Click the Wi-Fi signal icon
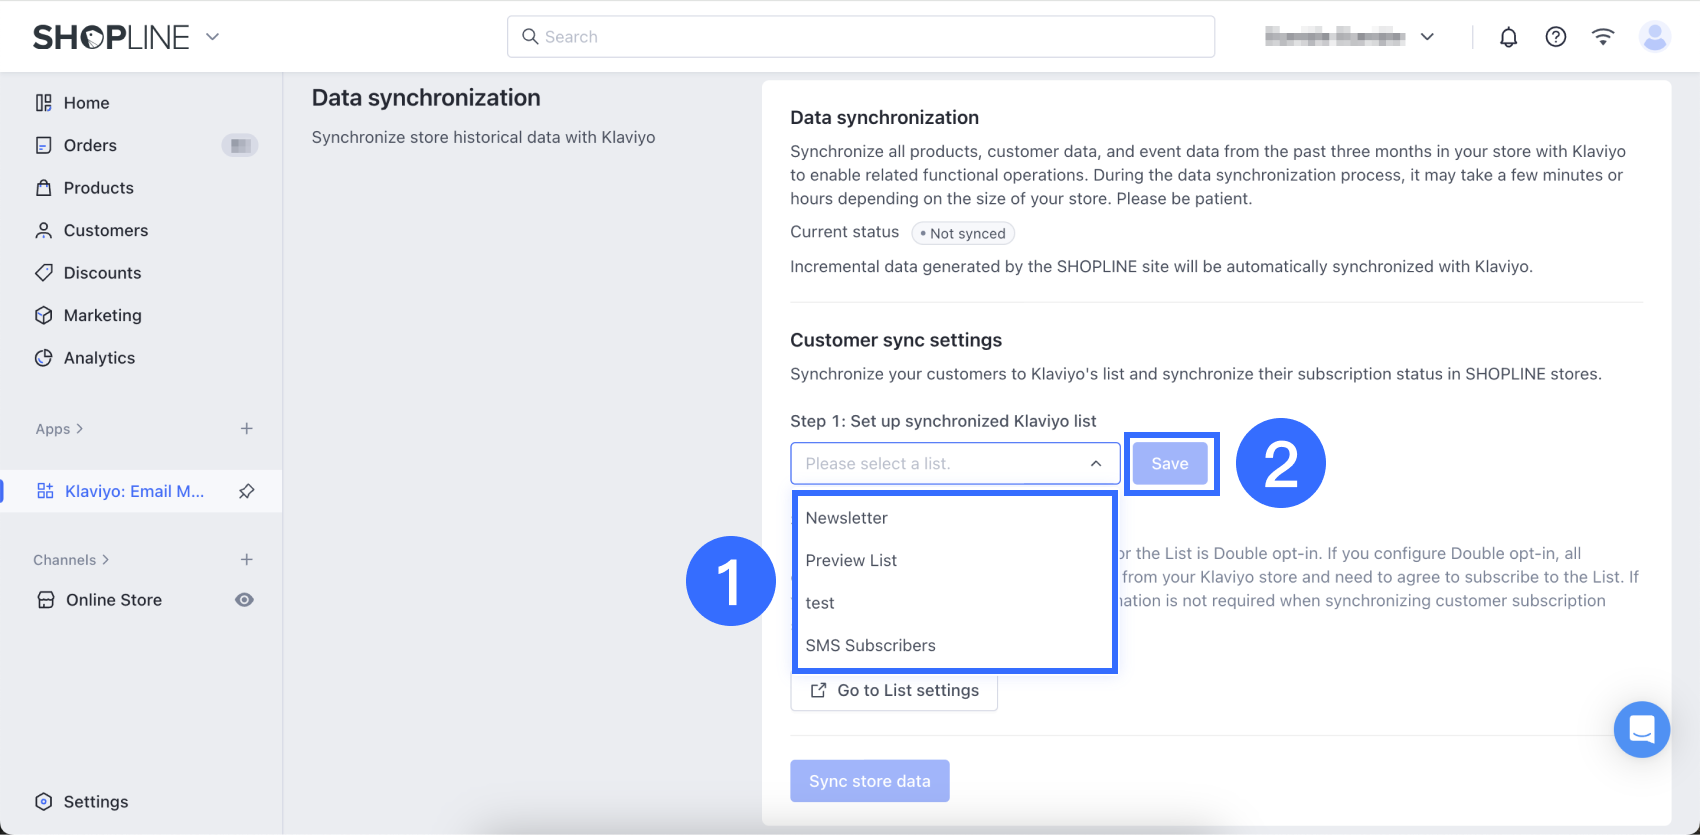 pyautogui.click(x=1603, y=37)
